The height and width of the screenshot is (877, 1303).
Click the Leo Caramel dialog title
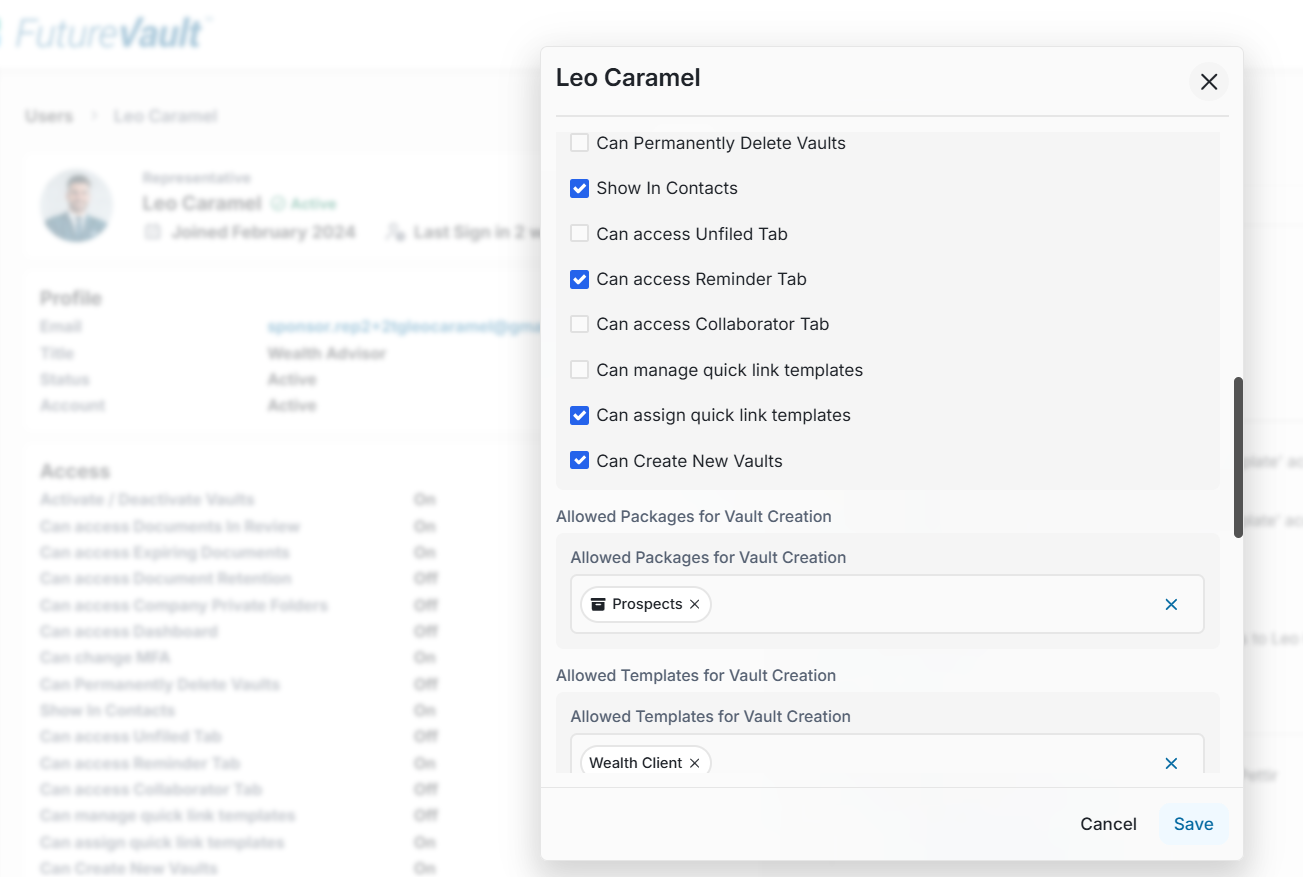pos(628,77)
